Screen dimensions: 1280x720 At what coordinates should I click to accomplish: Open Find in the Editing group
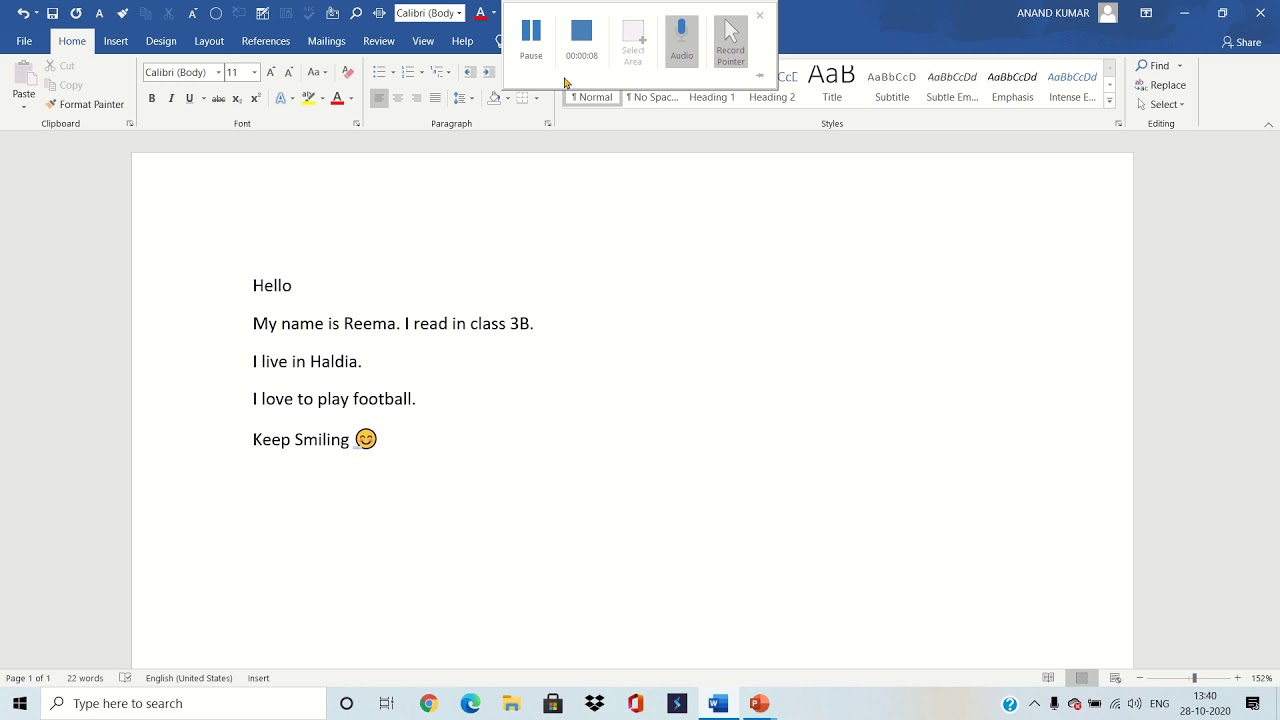(x=1153, y=66)
